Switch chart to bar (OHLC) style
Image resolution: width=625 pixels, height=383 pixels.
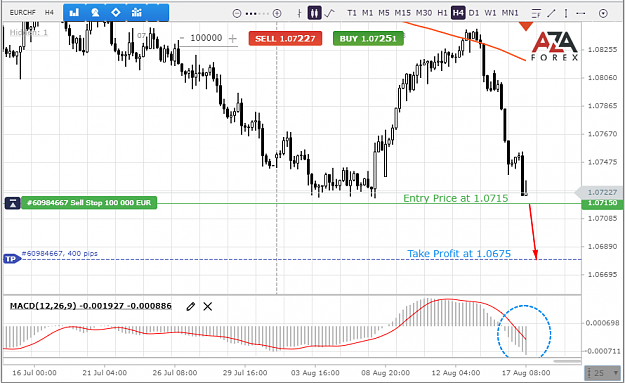pos(299,13)
